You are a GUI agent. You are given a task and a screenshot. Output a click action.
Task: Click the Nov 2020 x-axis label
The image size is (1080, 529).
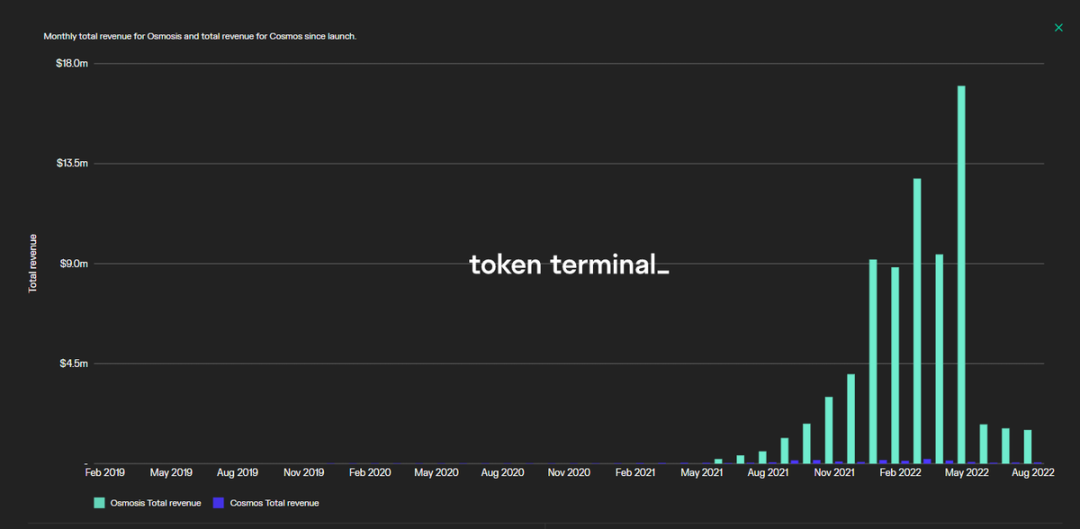[569, 473]
